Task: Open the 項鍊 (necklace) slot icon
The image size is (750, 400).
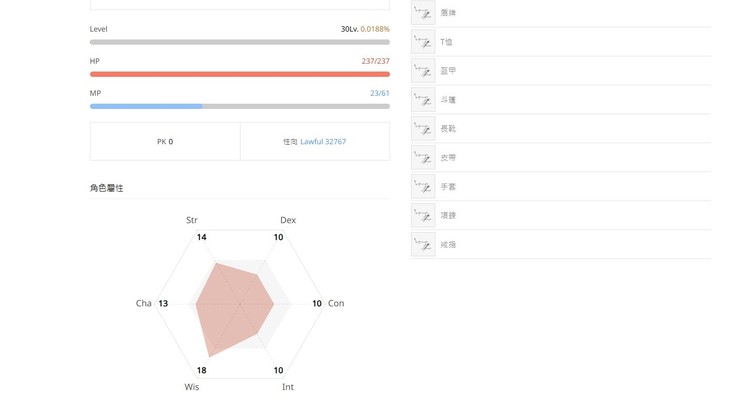Action: pos(423,216)
